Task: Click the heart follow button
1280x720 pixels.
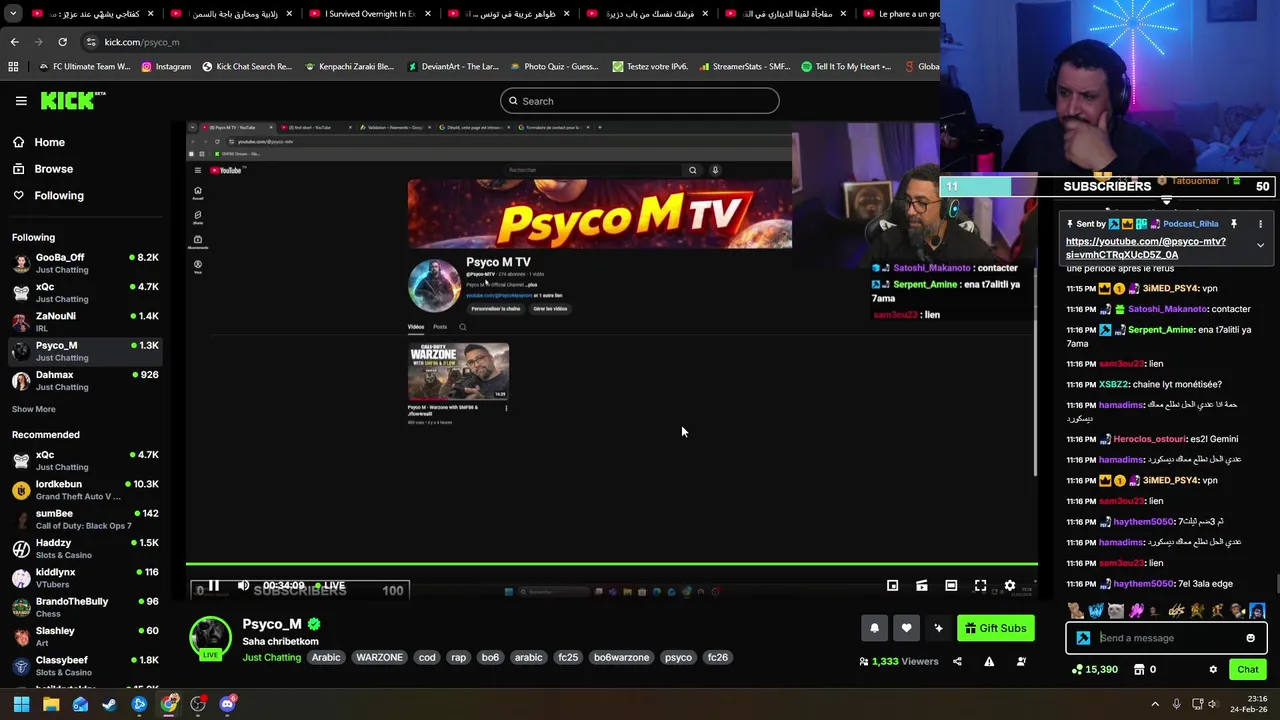Action: (x=906, y=628)
